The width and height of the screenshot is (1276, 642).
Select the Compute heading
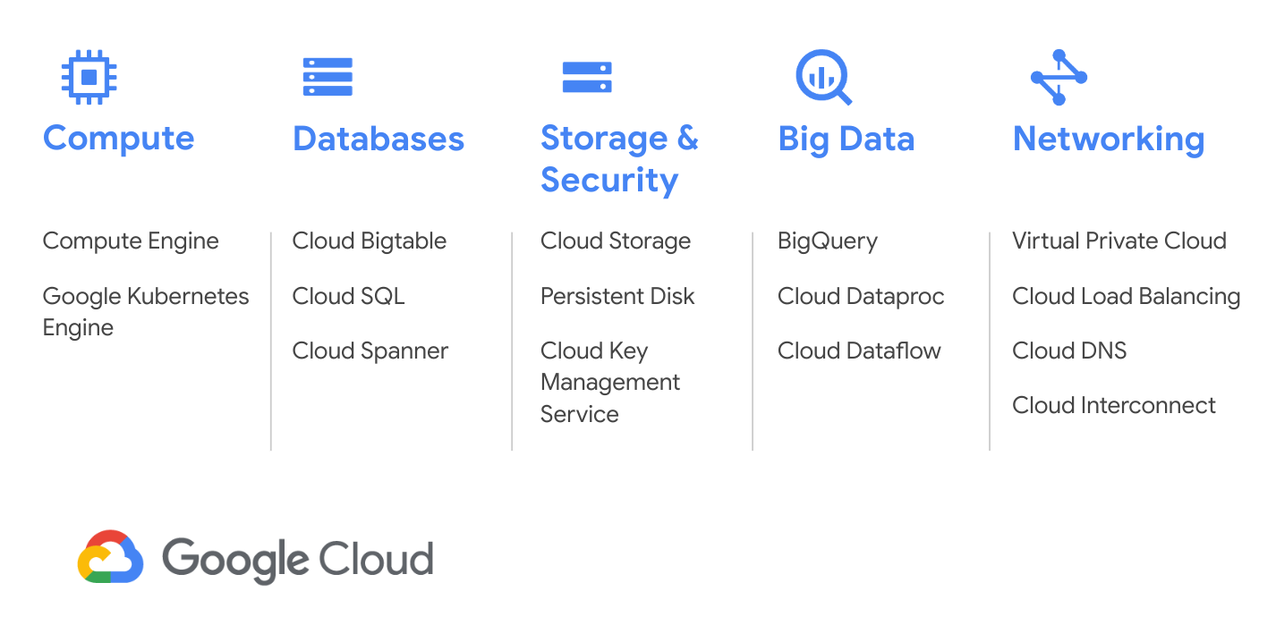point(119,138)
